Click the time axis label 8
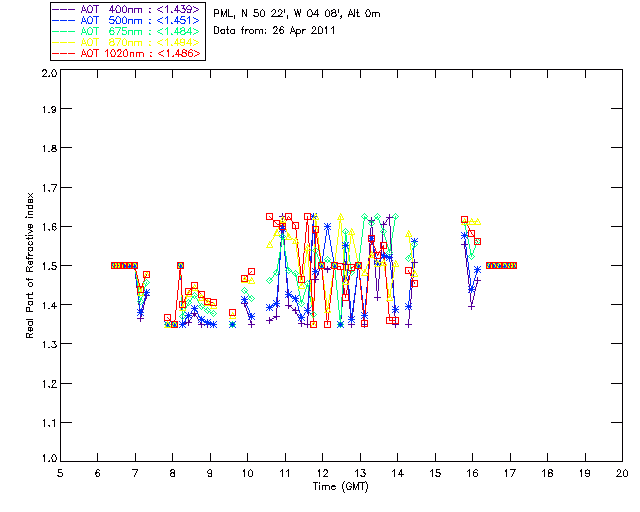This screenshot has width=640, height=512. click(173, 473)
